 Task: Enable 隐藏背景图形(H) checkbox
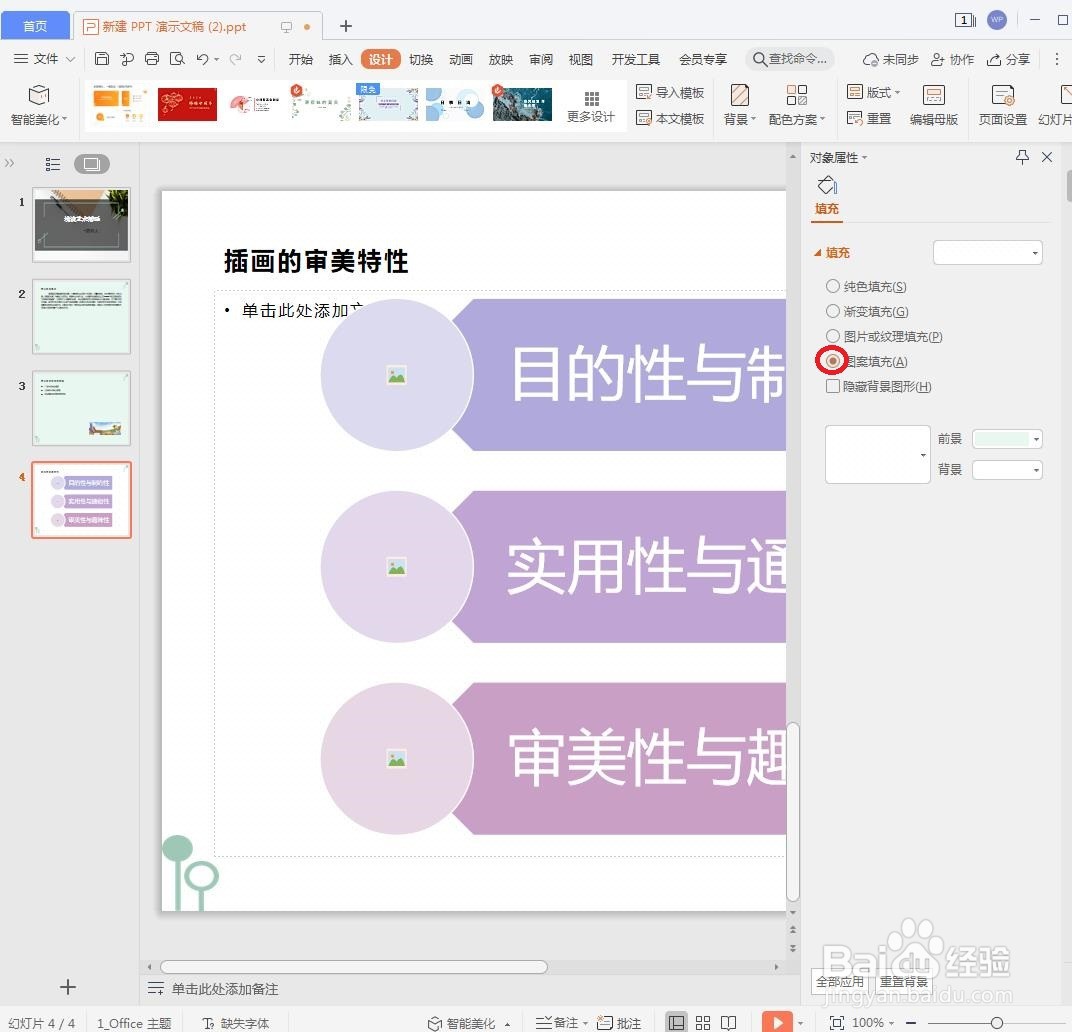click(x=832, y=386)
